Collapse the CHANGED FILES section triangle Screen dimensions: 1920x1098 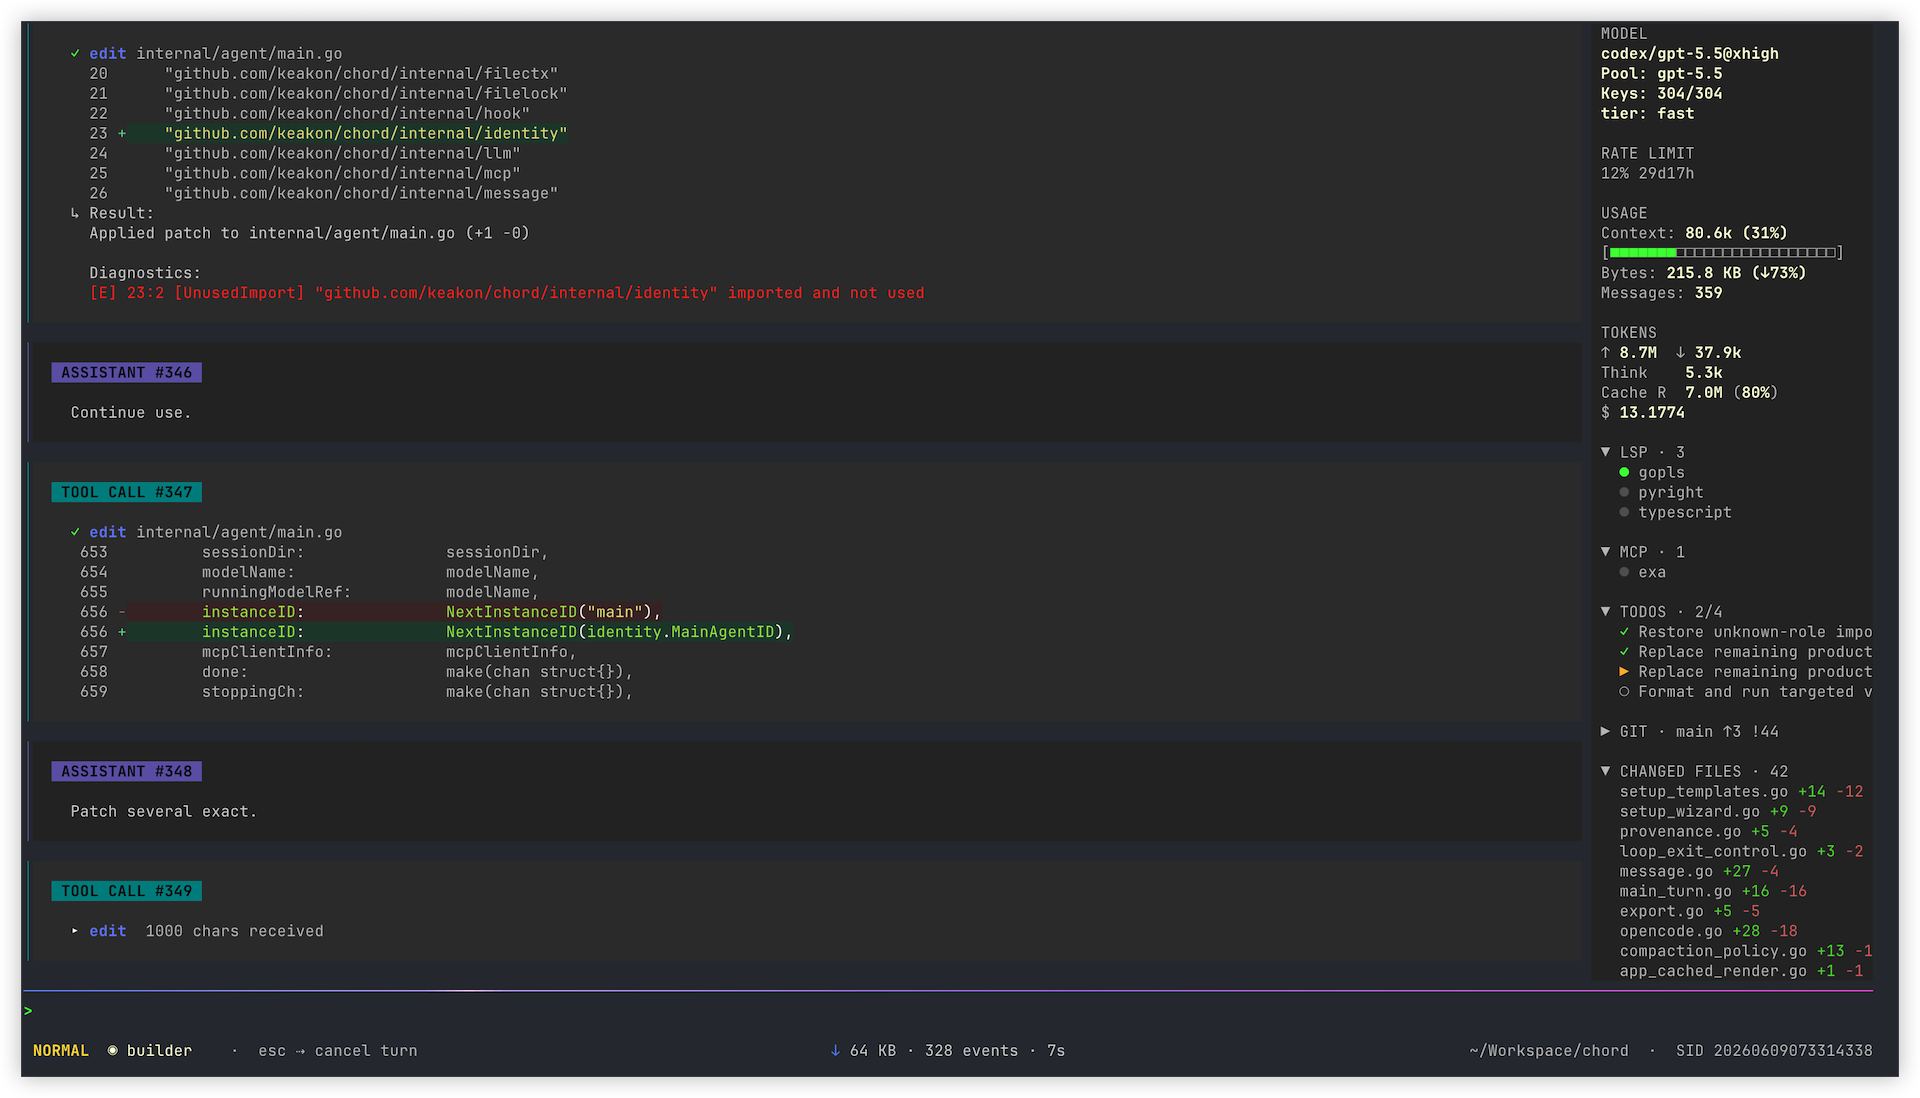(x=1606, y=771)
